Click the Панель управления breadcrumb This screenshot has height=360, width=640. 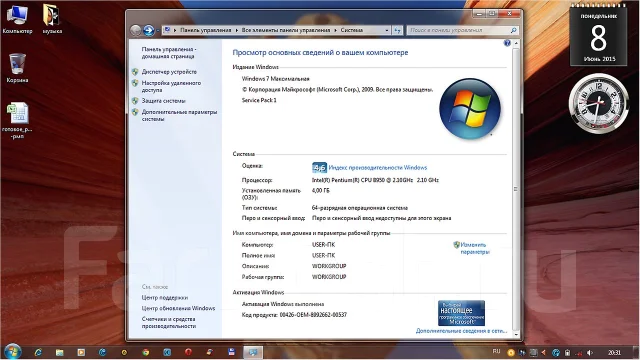(206, 30)
